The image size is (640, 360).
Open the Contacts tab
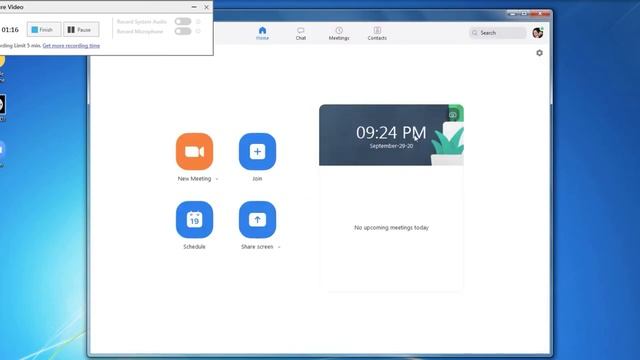point(377,33)
